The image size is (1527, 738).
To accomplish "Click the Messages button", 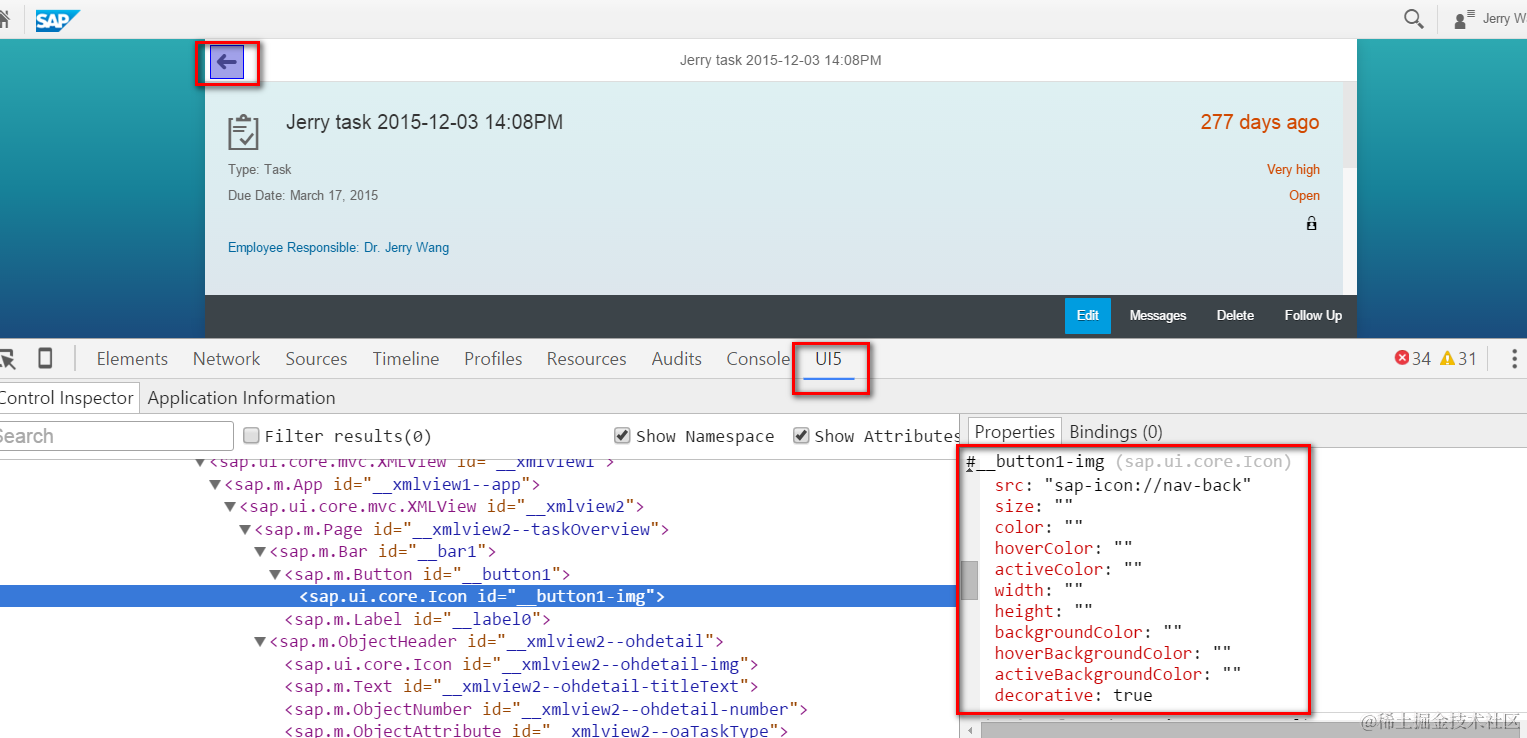I will (x=1158, y=315).
